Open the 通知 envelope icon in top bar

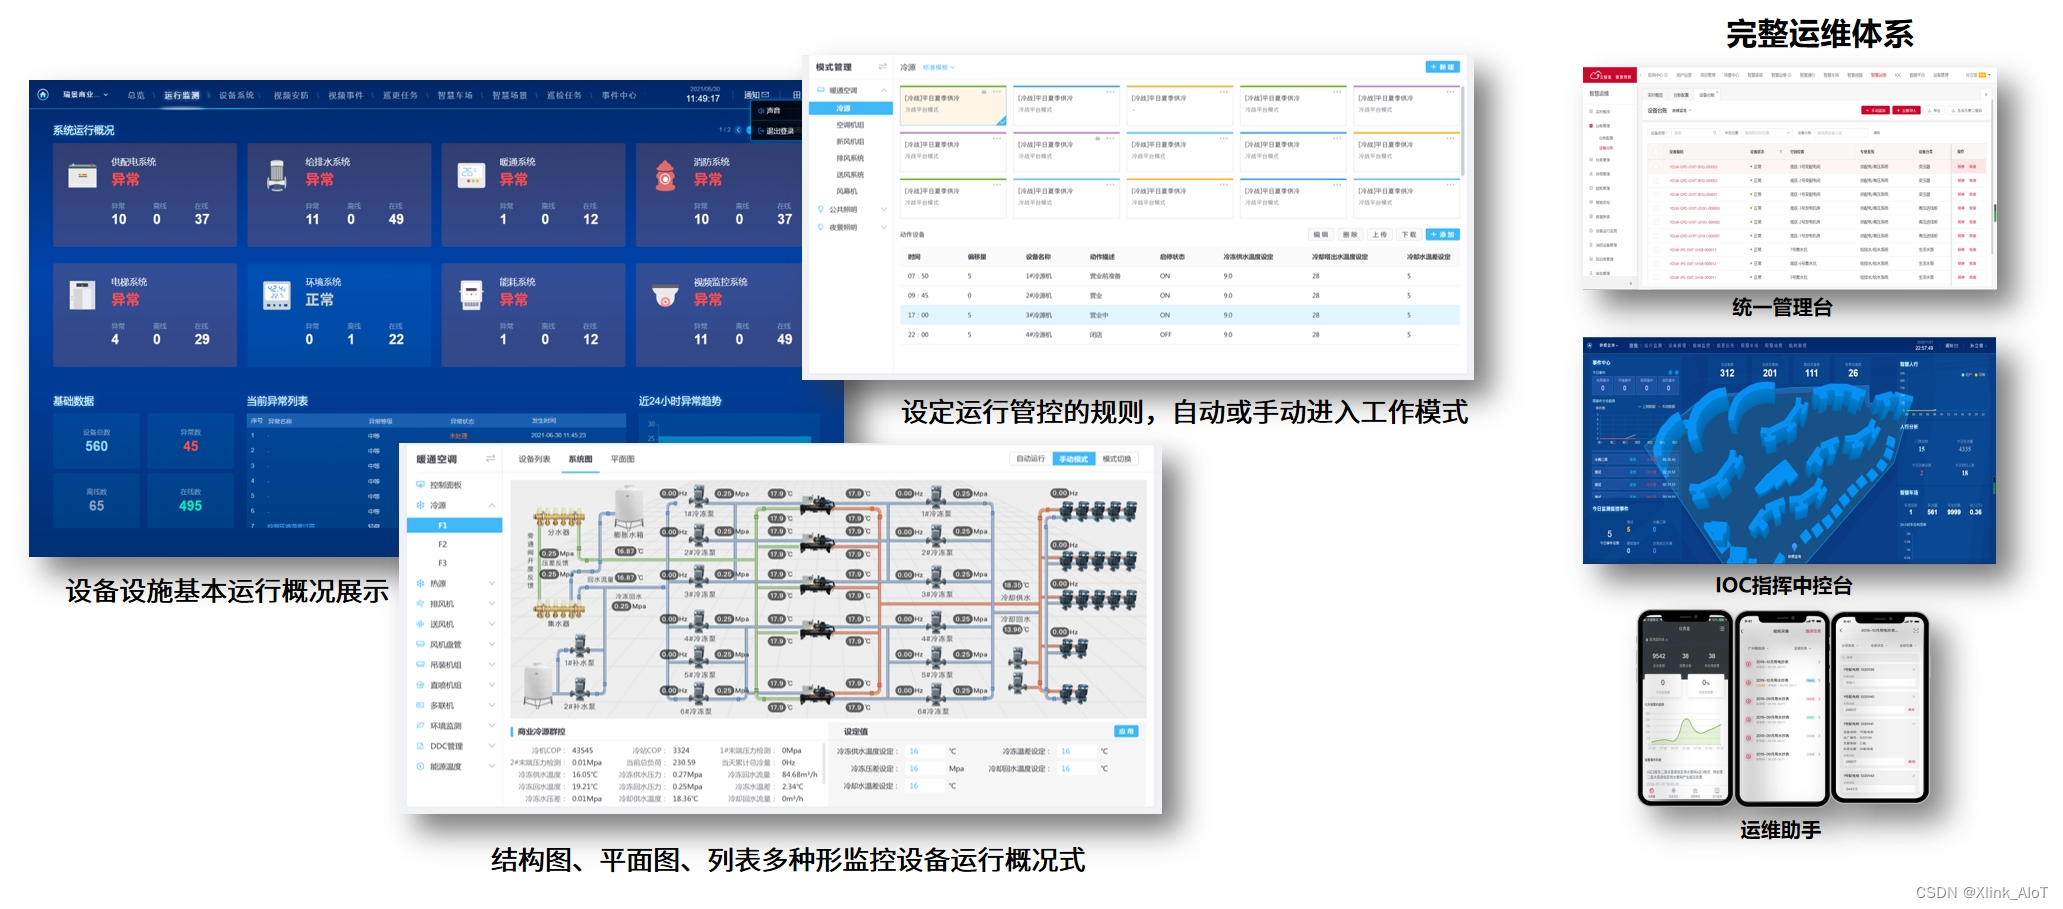point(765,94)
